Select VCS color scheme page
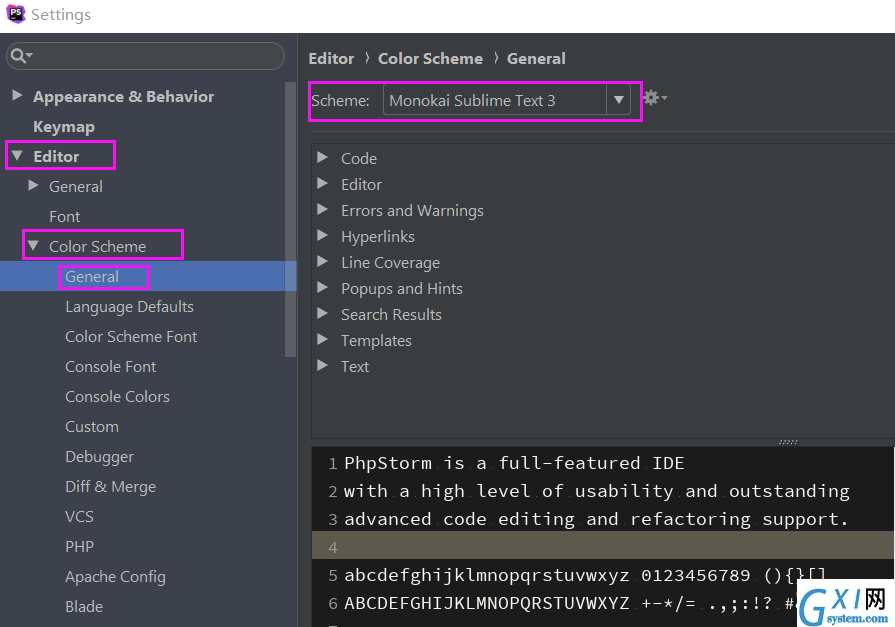This screenshot has width=895, height=627. point(79,517)
